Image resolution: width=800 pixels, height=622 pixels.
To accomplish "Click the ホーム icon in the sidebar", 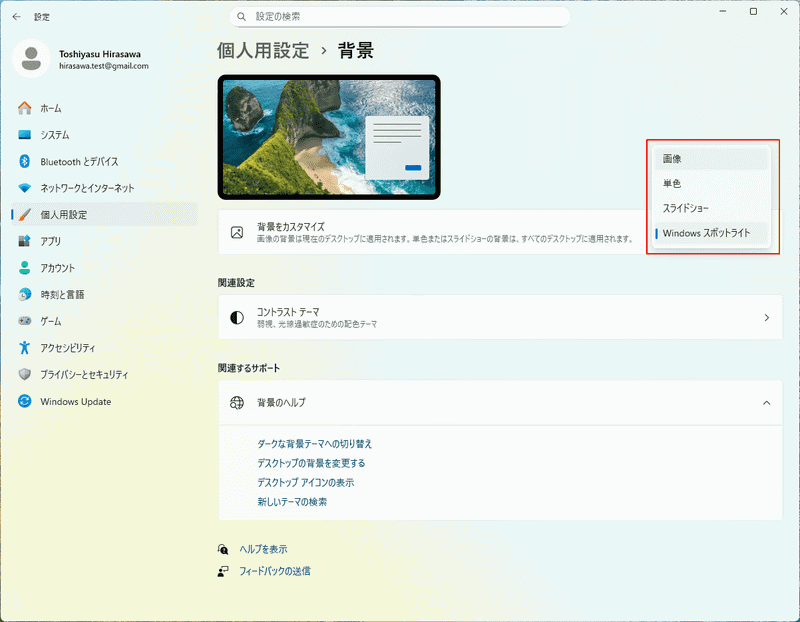I will [x=22, y=108].
